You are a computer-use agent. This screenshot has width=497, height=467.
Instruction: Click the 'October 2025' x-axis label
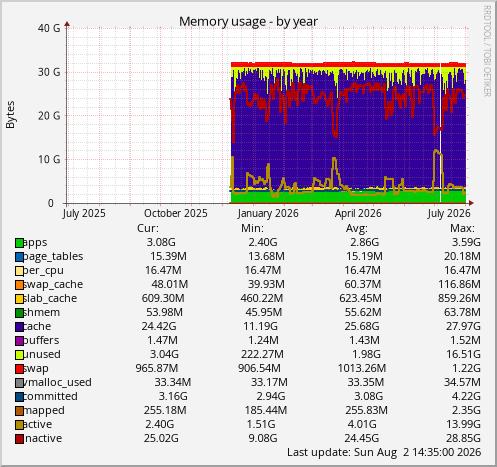[176, 213]
